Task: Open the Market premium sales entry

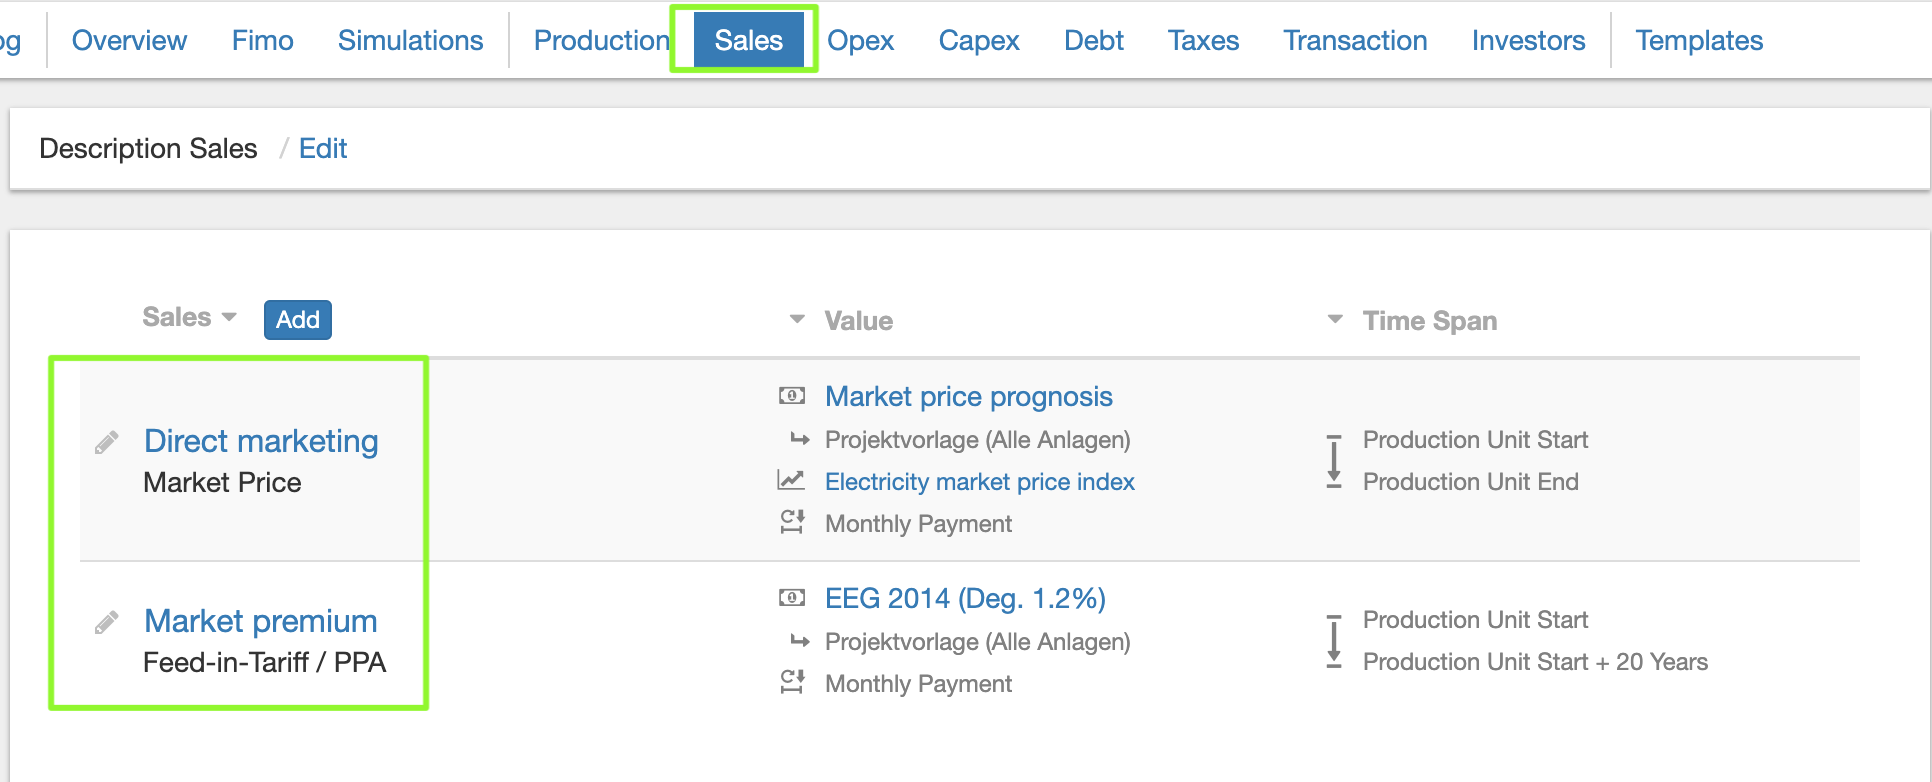Action: (260, 621)
